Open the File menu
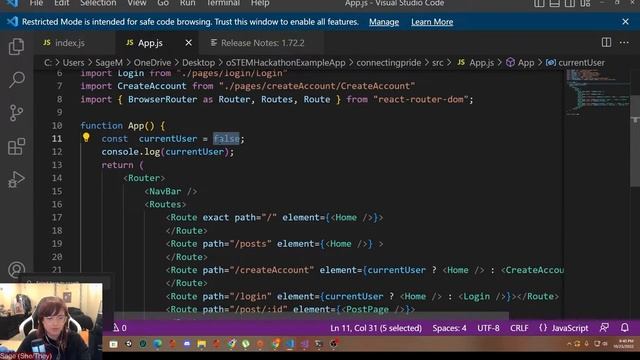Screen dimensions: 640x360 [x=36, y=3]
